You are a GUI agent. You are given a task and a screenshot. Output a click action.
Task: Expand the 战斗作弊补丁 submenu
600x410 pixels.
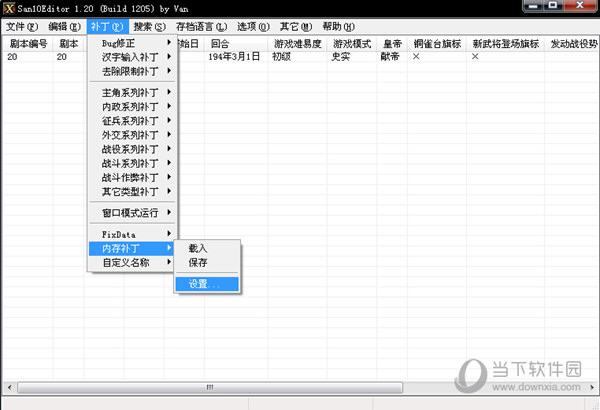(x=132, y=177)
